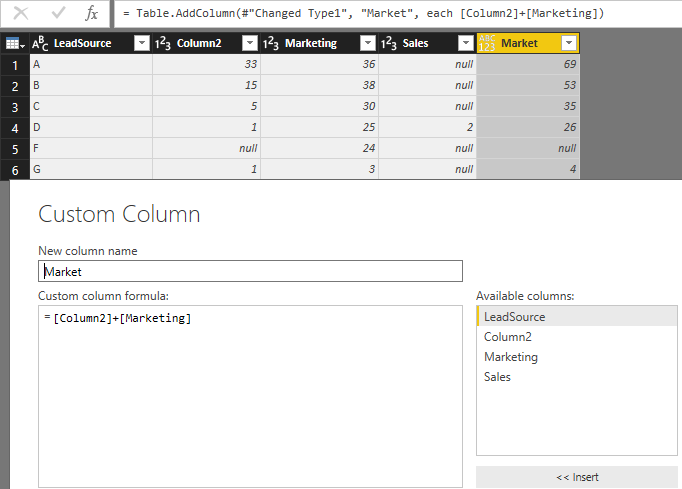Screen dimensions: 682x489
Task: Click Marketing cell with value 3
Action: [319, 169]
